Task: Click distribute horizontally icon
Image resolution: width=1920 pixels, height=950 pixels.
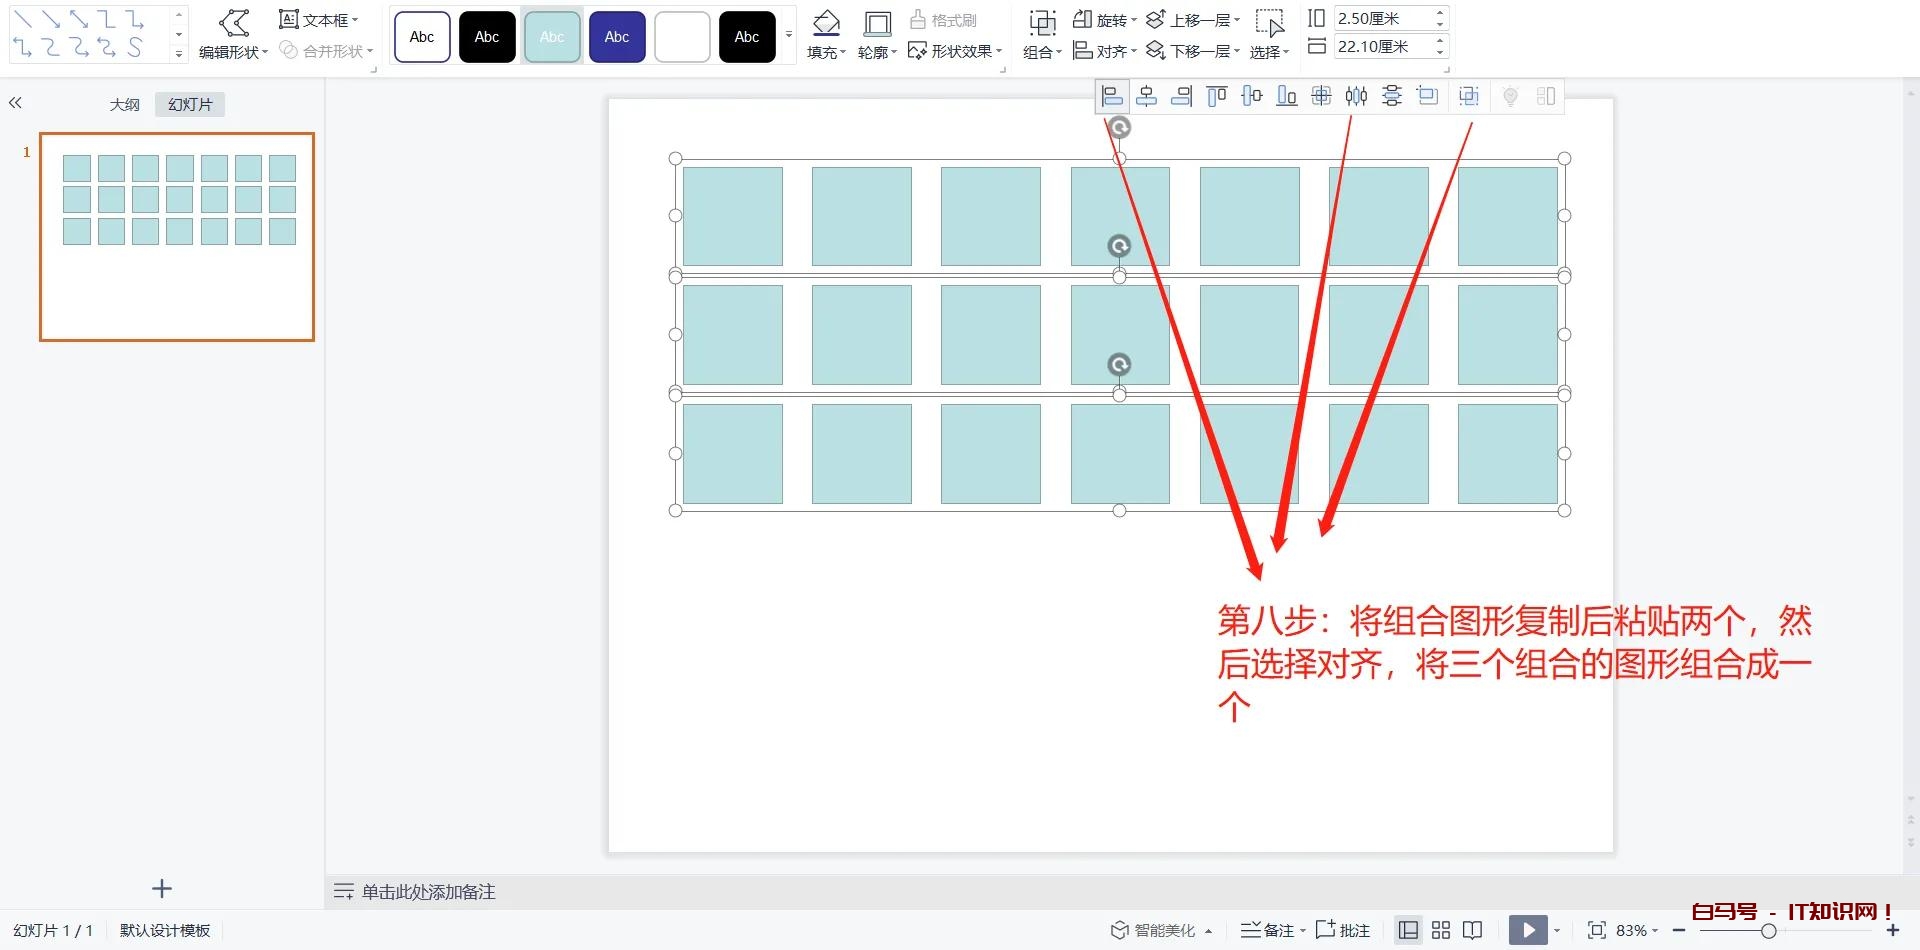Action: (x=1356, y=97)
